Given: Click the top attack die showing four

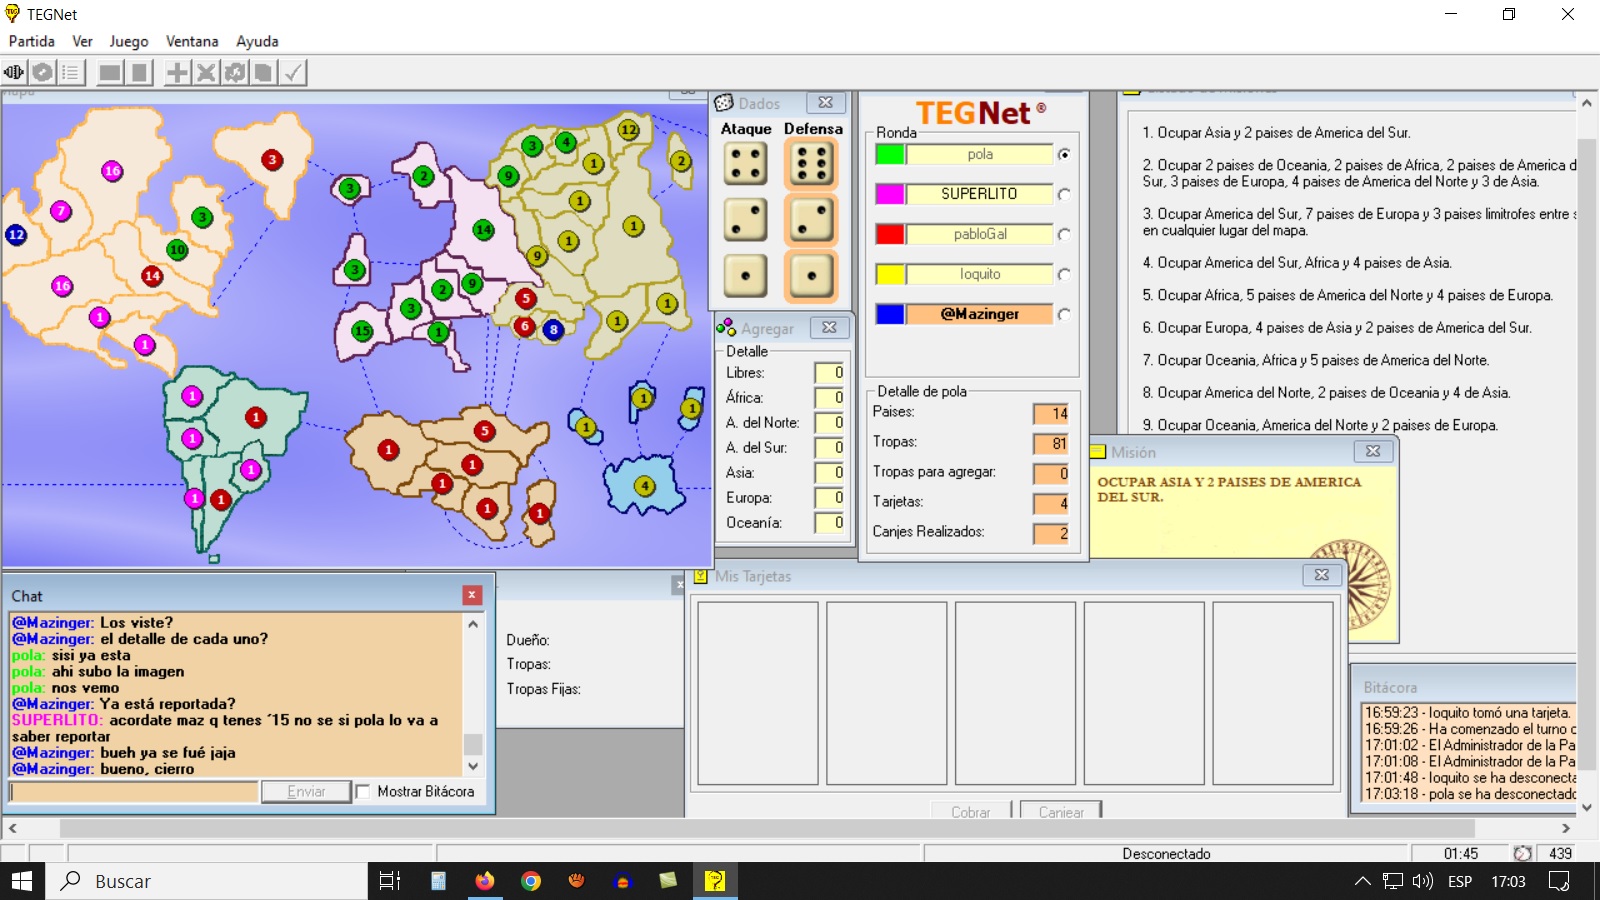Looking at the screenshot, I should coord(745,164).
